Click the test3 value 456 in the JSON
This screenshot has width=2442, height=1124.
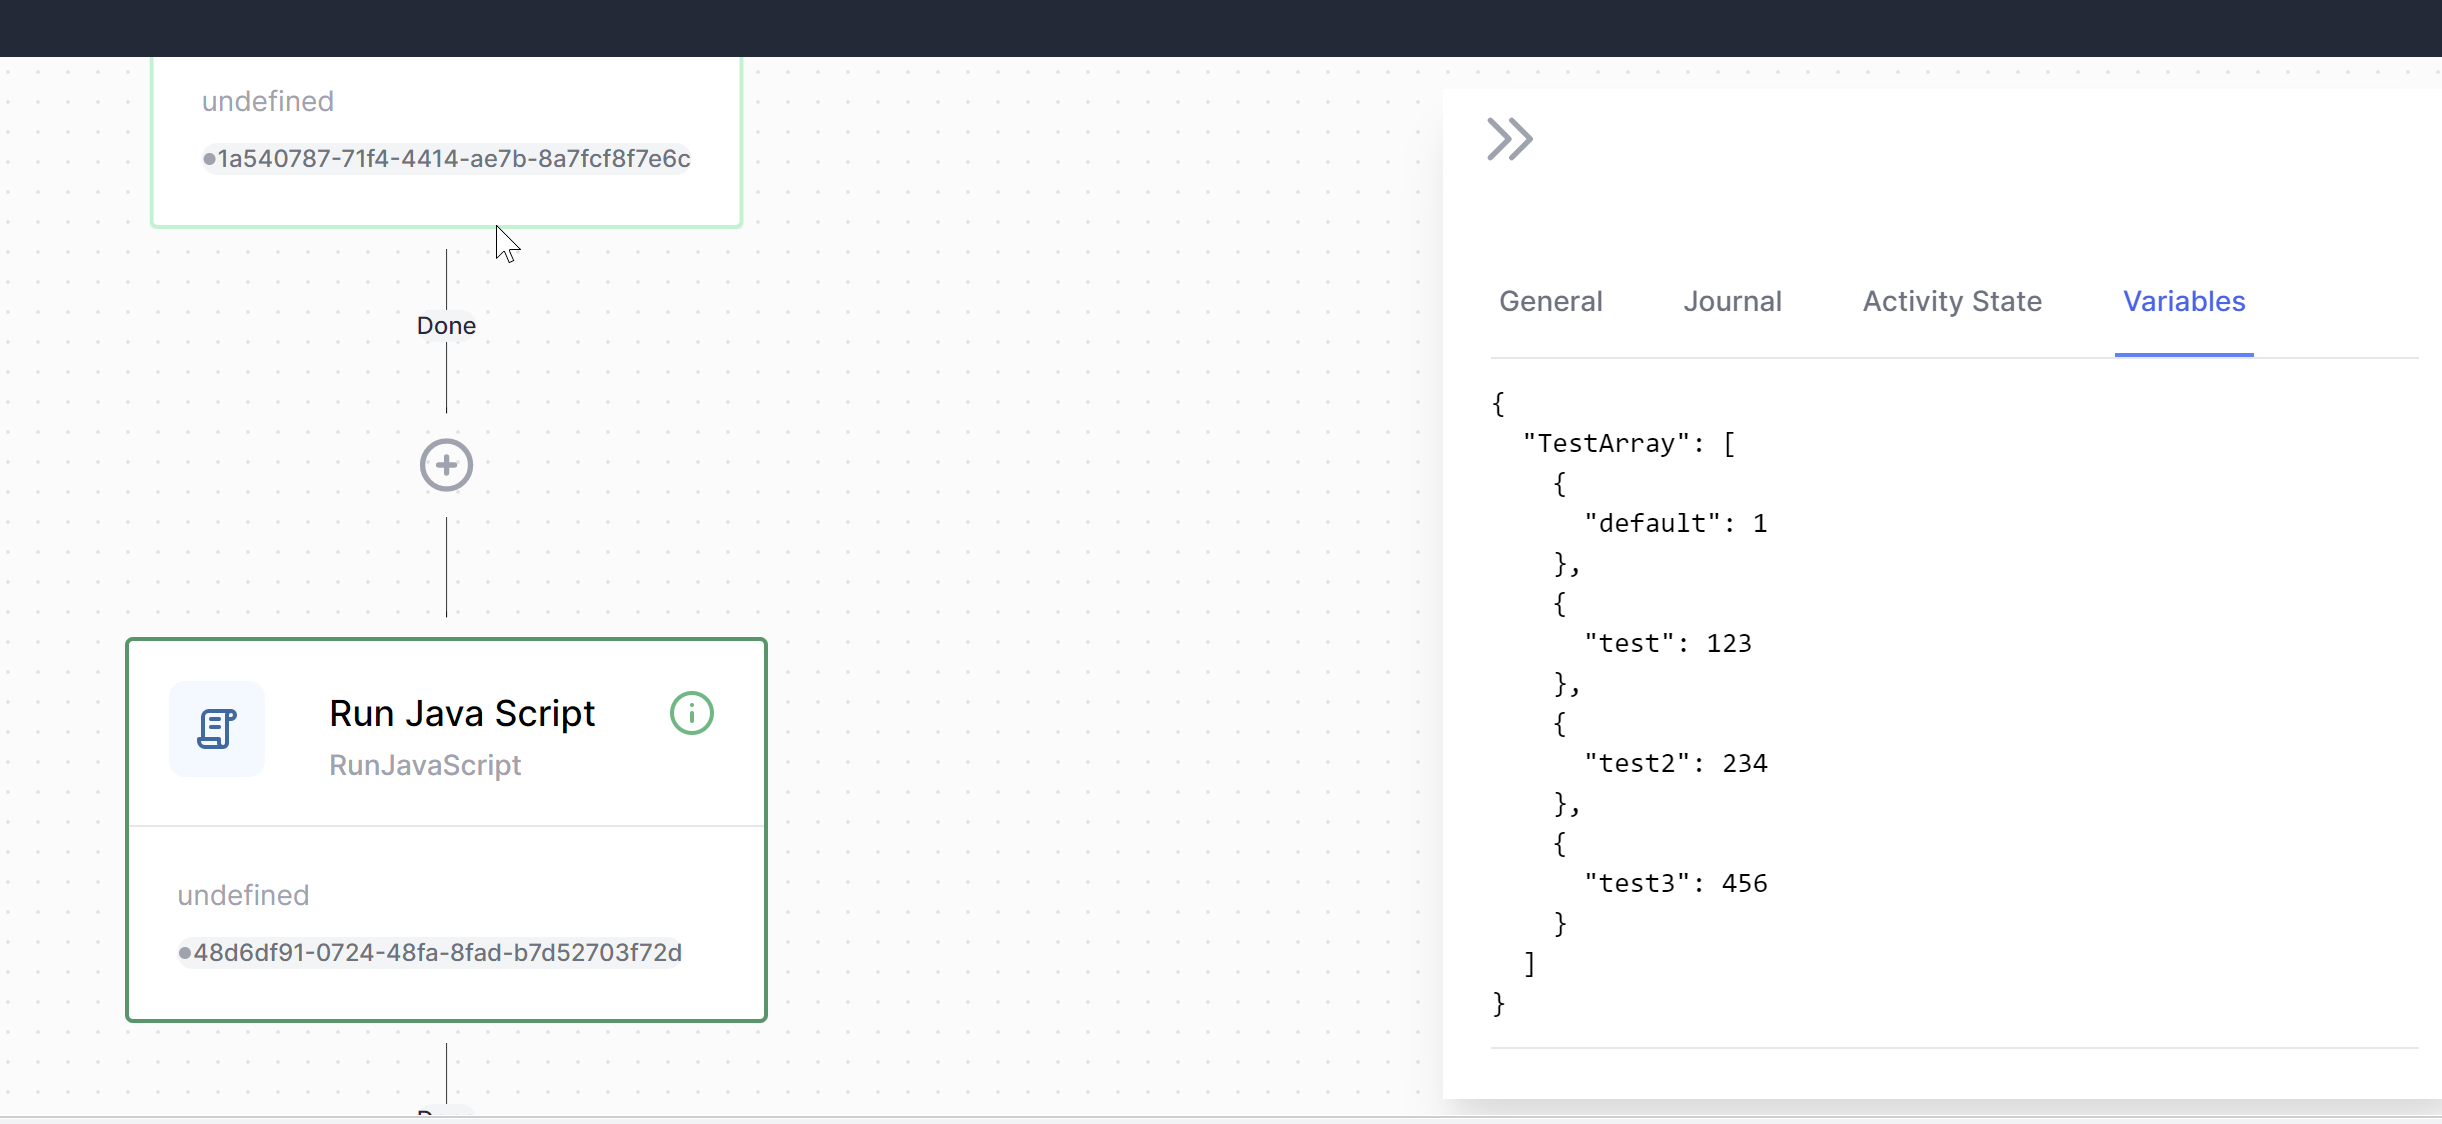1744,882
